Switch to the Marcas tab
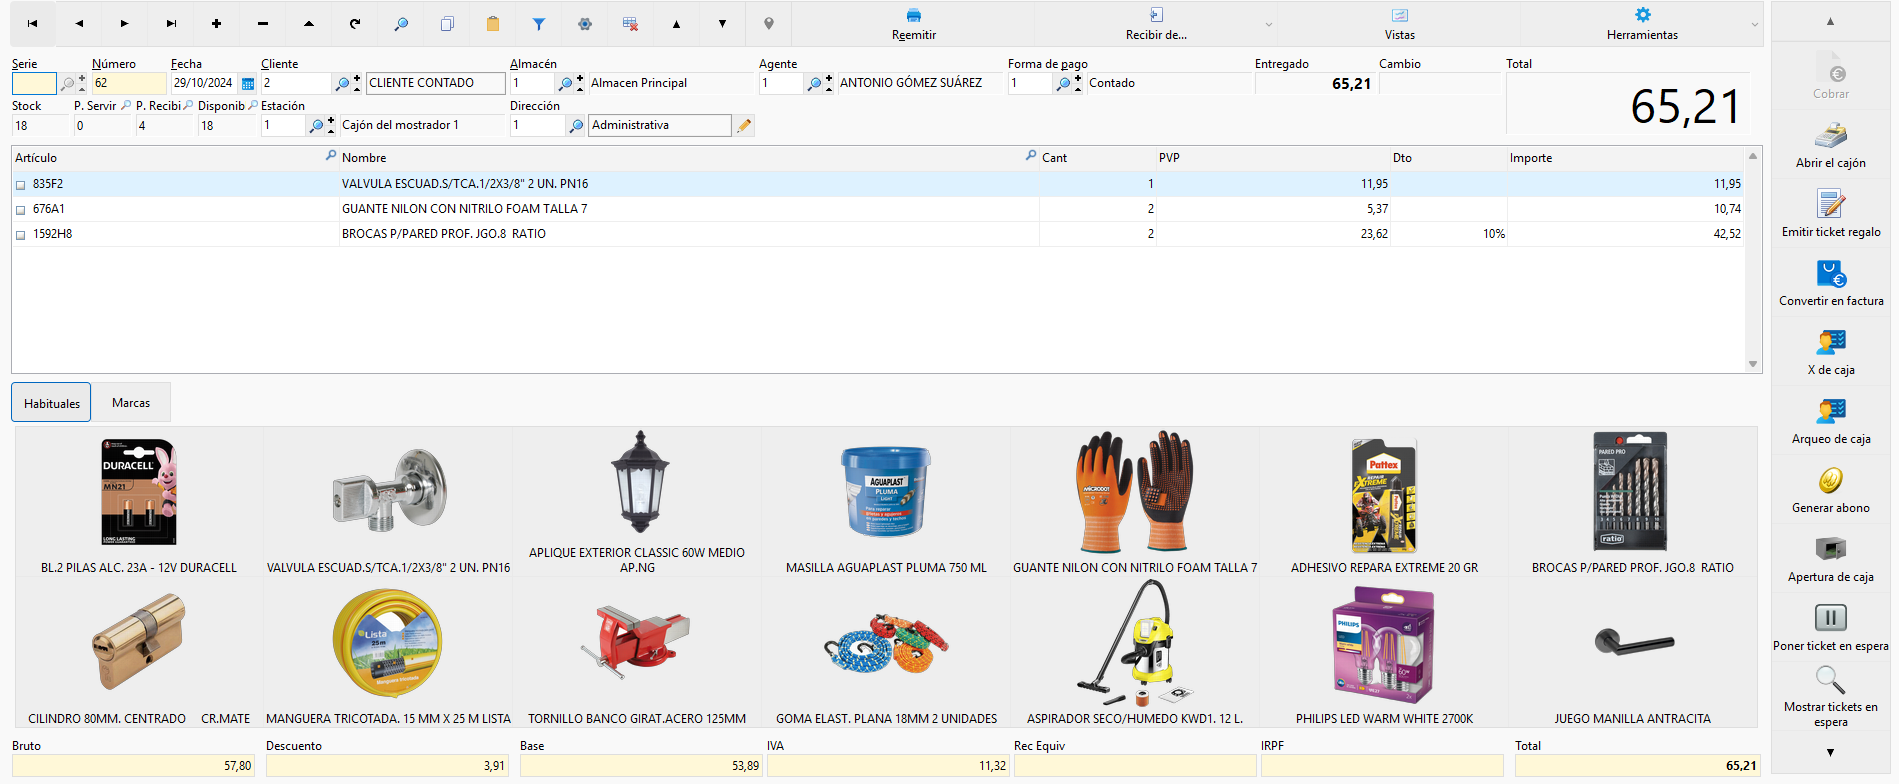 tap(131, 402)
